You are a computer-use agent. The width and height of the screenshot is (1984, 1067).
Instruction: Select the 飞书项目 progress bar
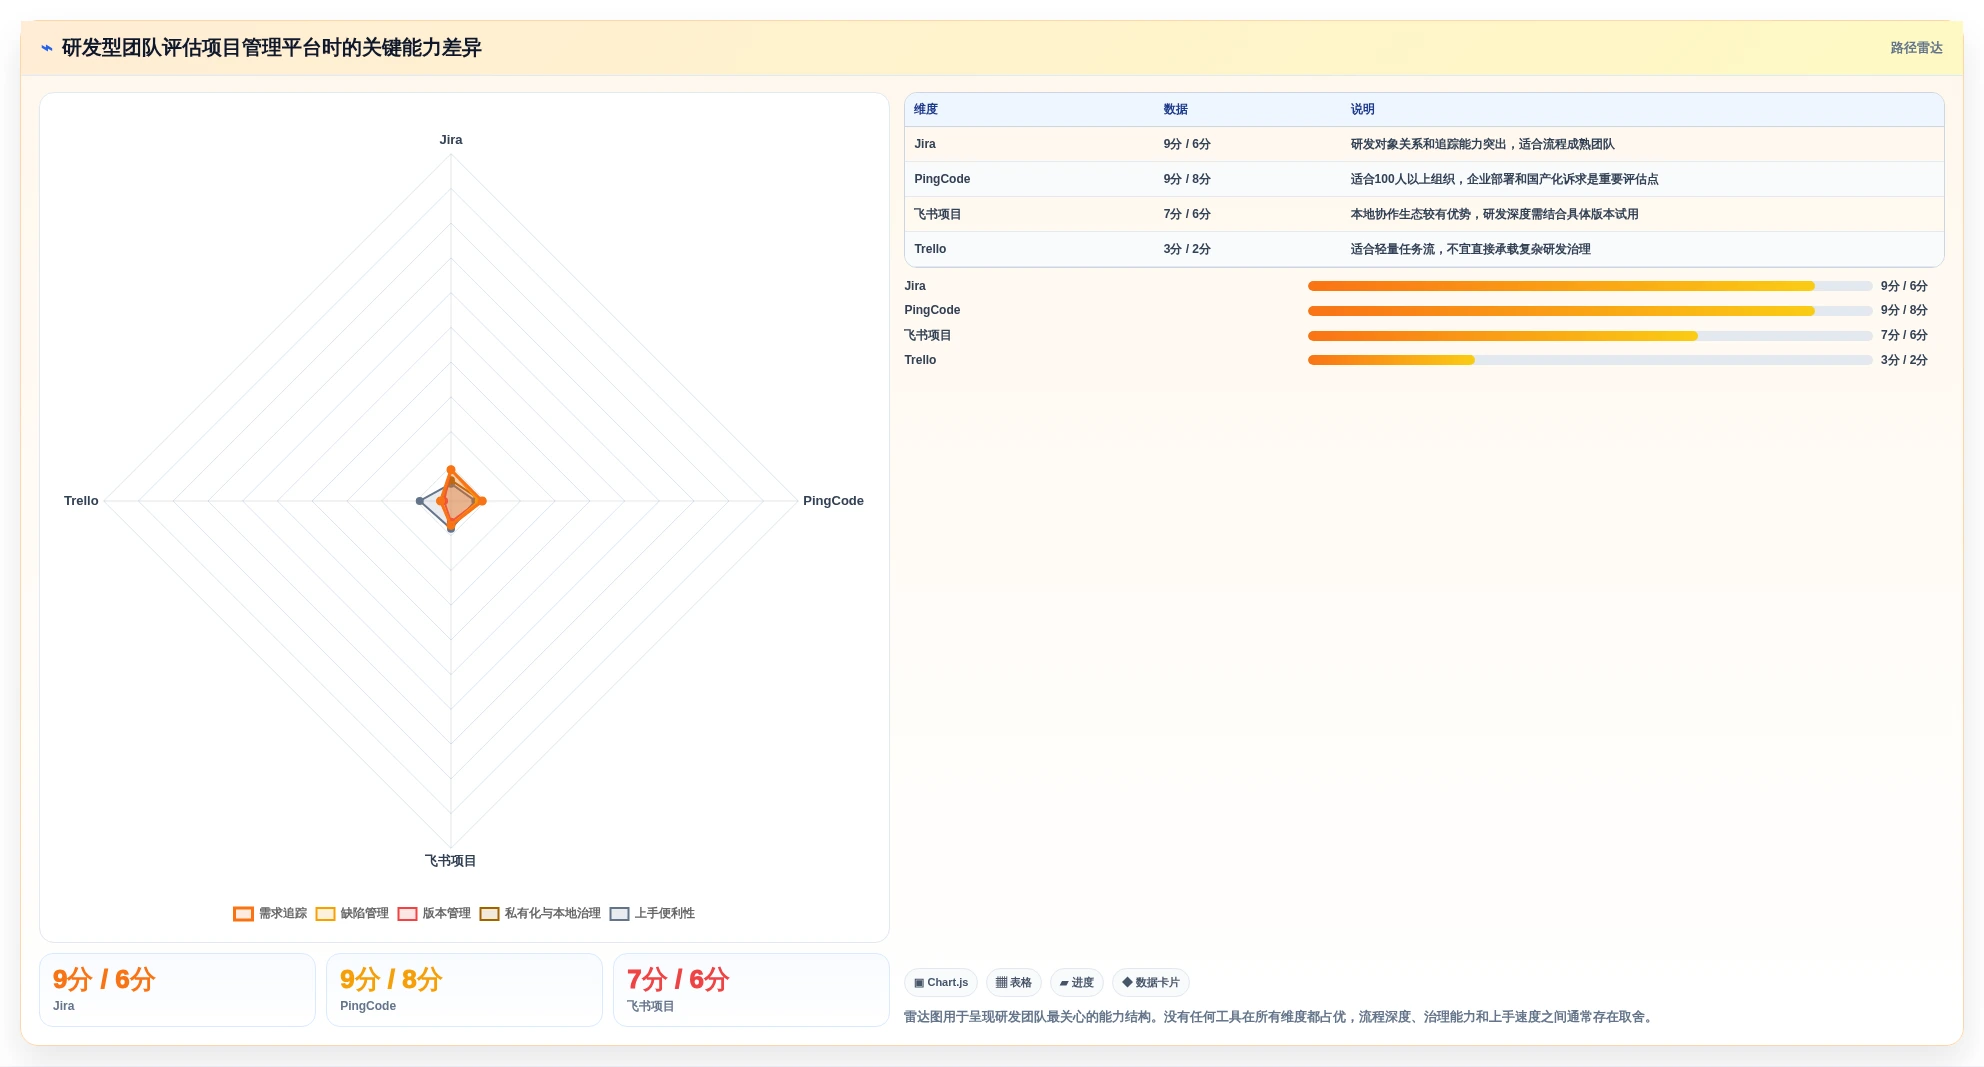[1590, 336]
